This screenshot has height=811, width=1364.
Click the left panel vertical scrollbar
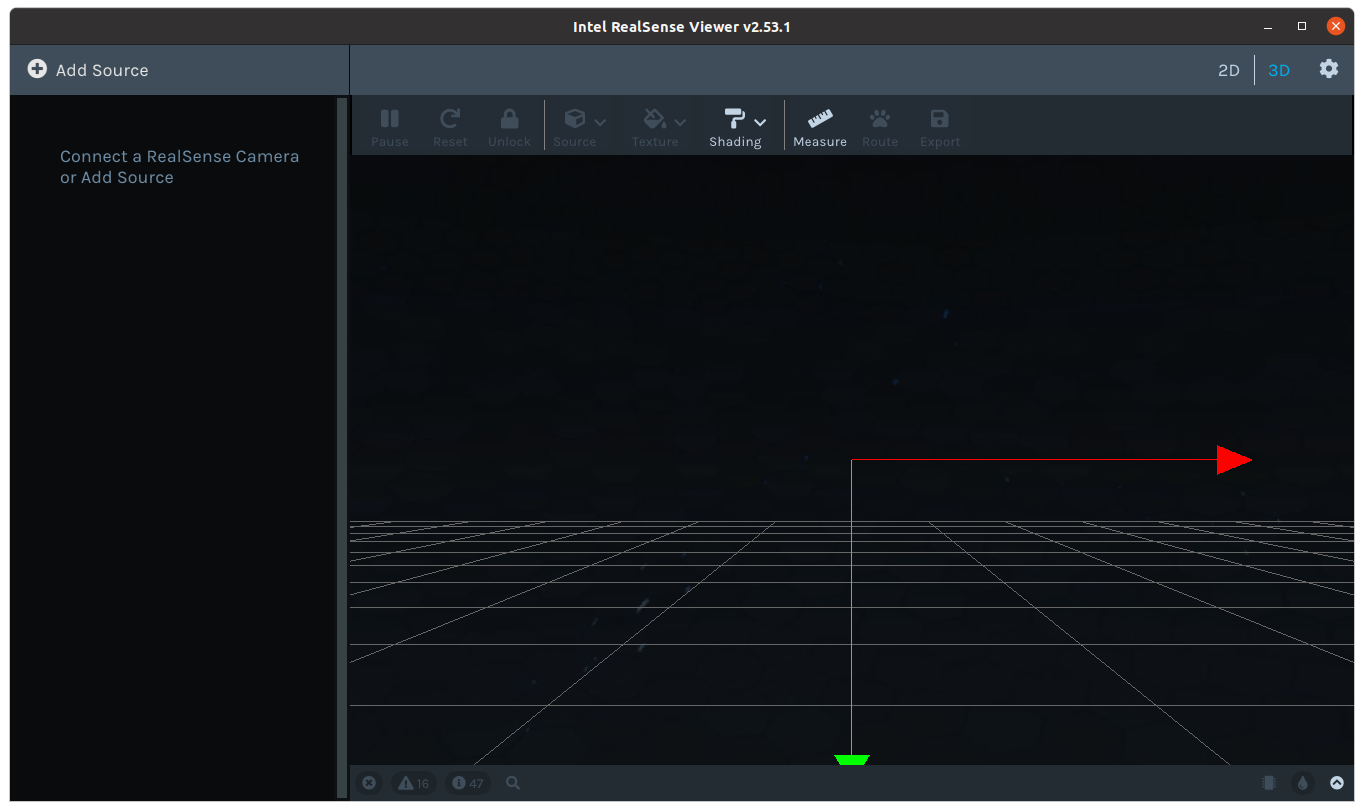pos(342,447)
